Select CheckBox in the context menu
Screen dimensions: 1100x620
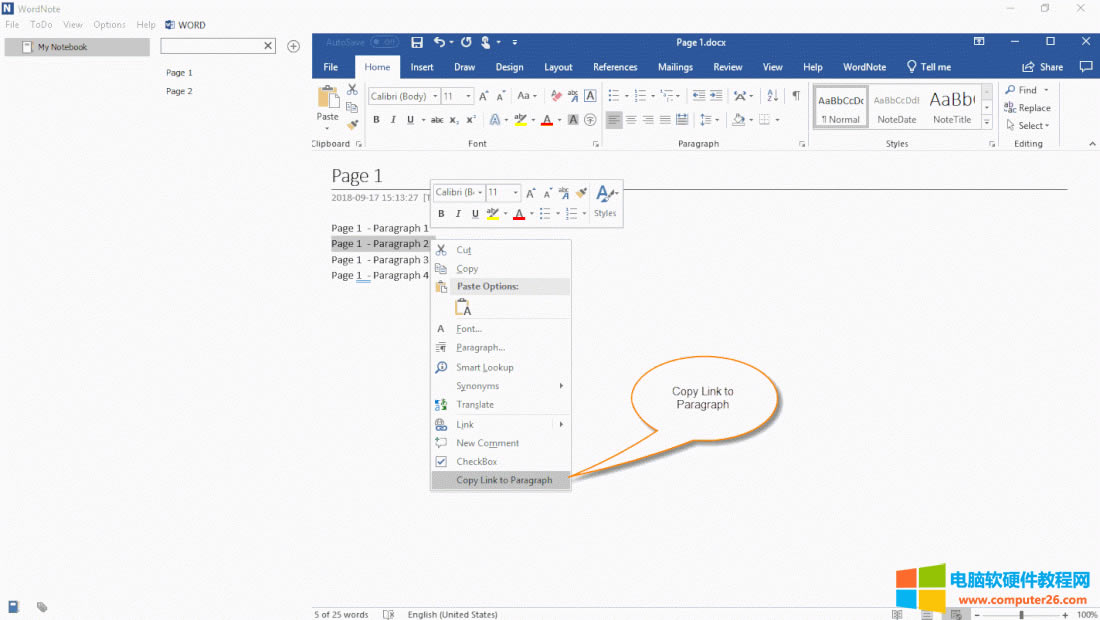476,462
